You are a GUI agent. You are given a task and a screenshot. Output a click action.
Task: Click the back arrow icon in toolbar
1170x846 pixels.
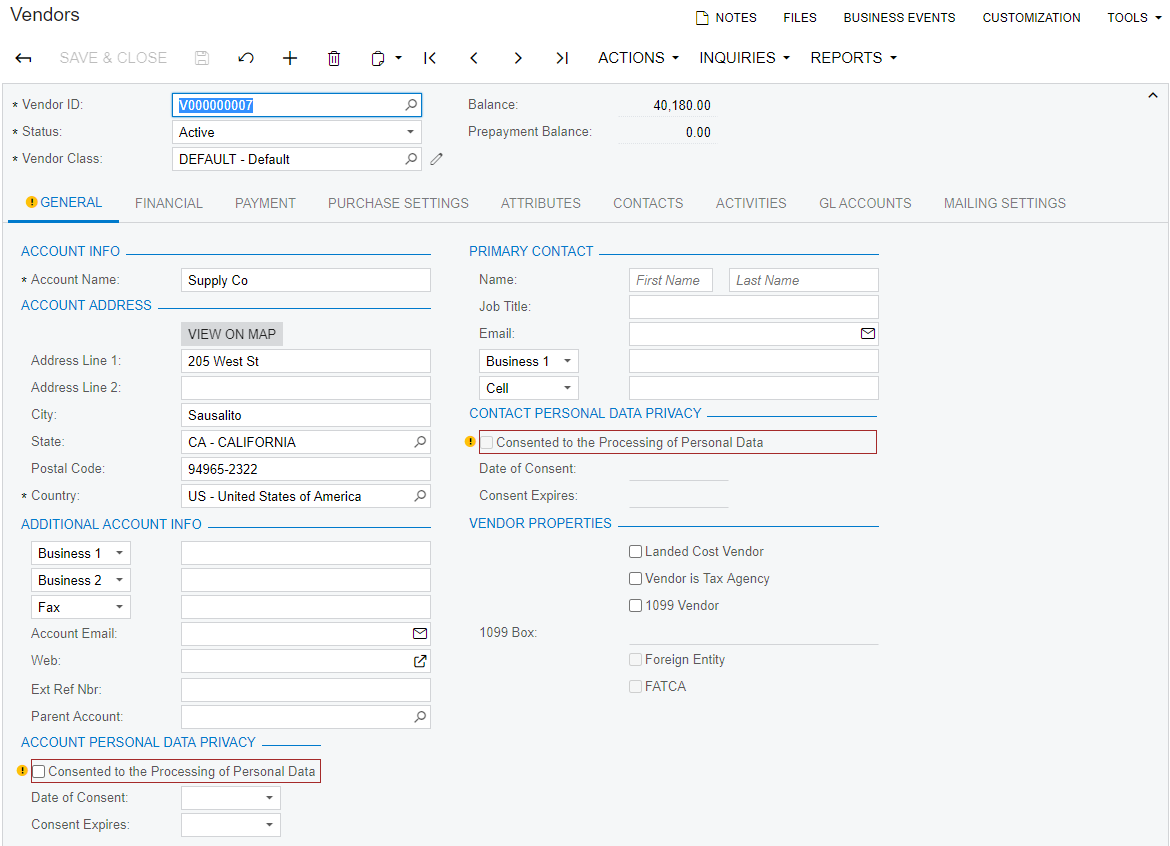pos(24,58)
